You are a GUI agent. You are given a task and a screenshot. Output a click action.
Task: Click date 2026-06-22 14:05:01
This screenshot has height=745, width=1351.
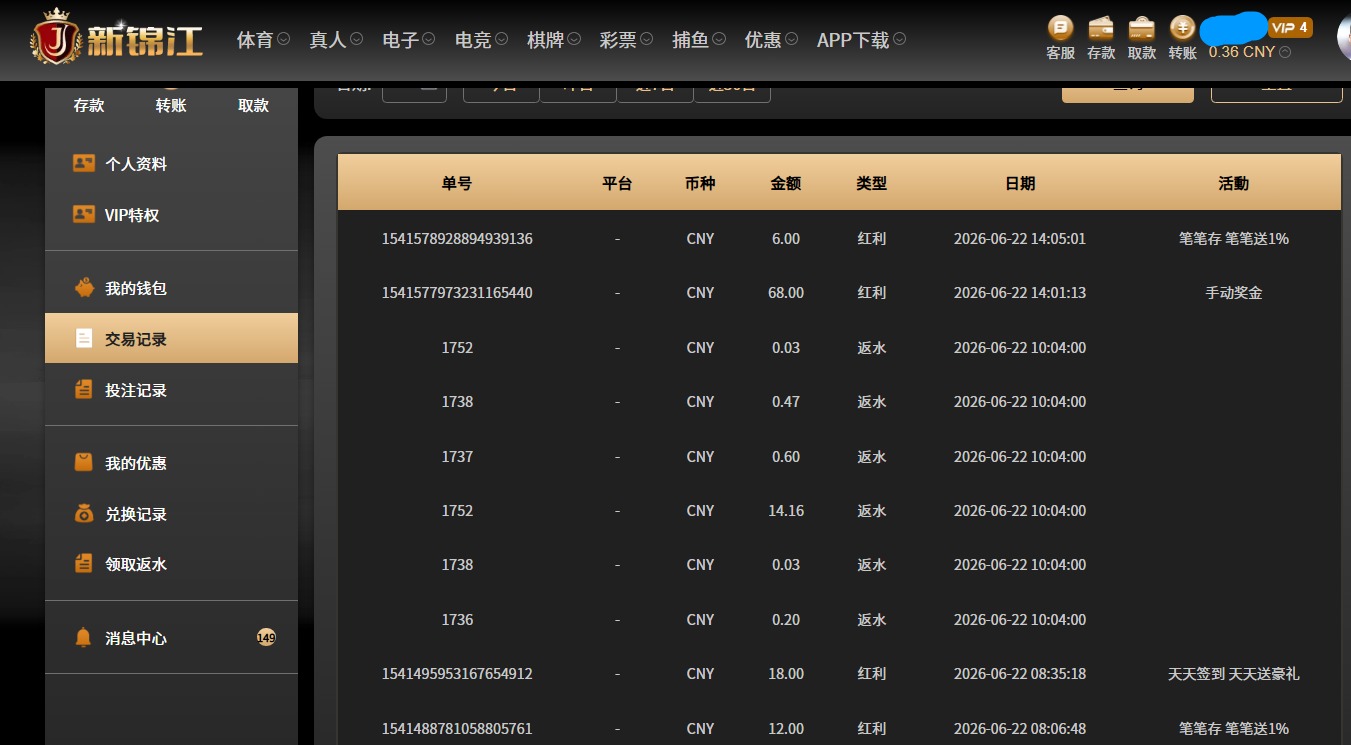coord(1020,239)
